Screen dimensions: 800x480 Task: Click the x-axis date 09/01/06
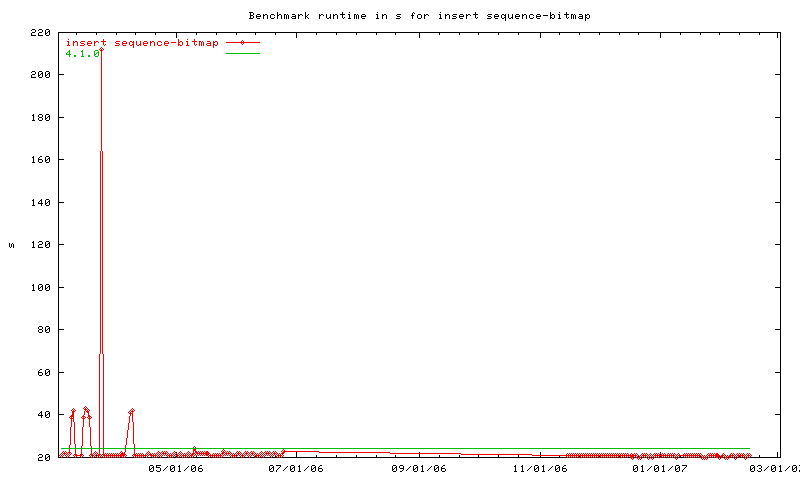[x=419, y=468]
